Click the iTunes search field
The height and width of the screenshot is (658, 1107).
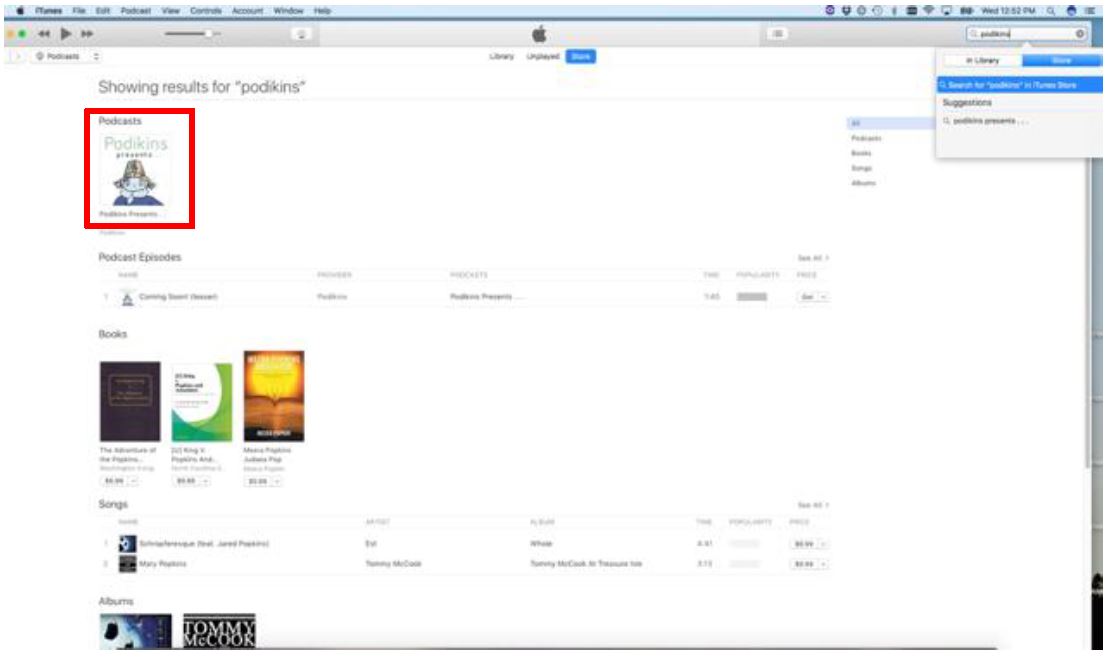click(x=1026, y=33)
